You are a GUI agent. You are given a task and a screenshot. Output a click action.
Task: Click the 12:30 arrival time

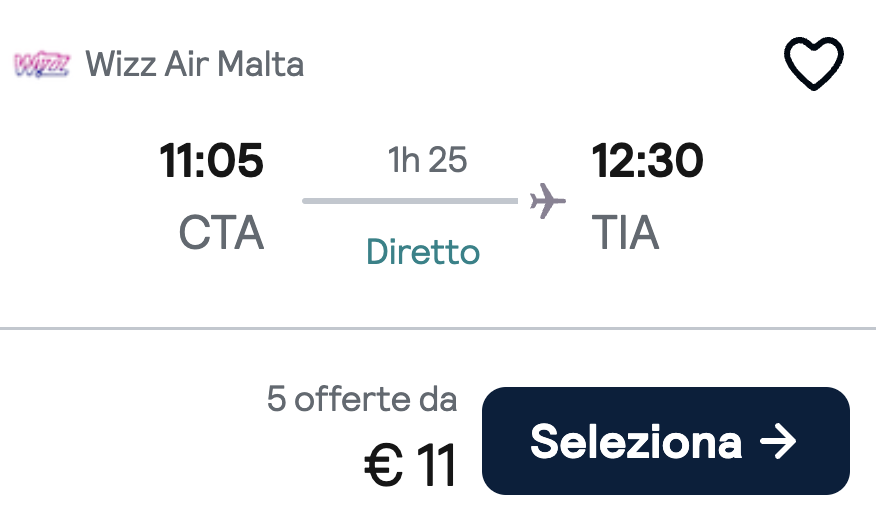pyautogui.click(x=647, y=160)
